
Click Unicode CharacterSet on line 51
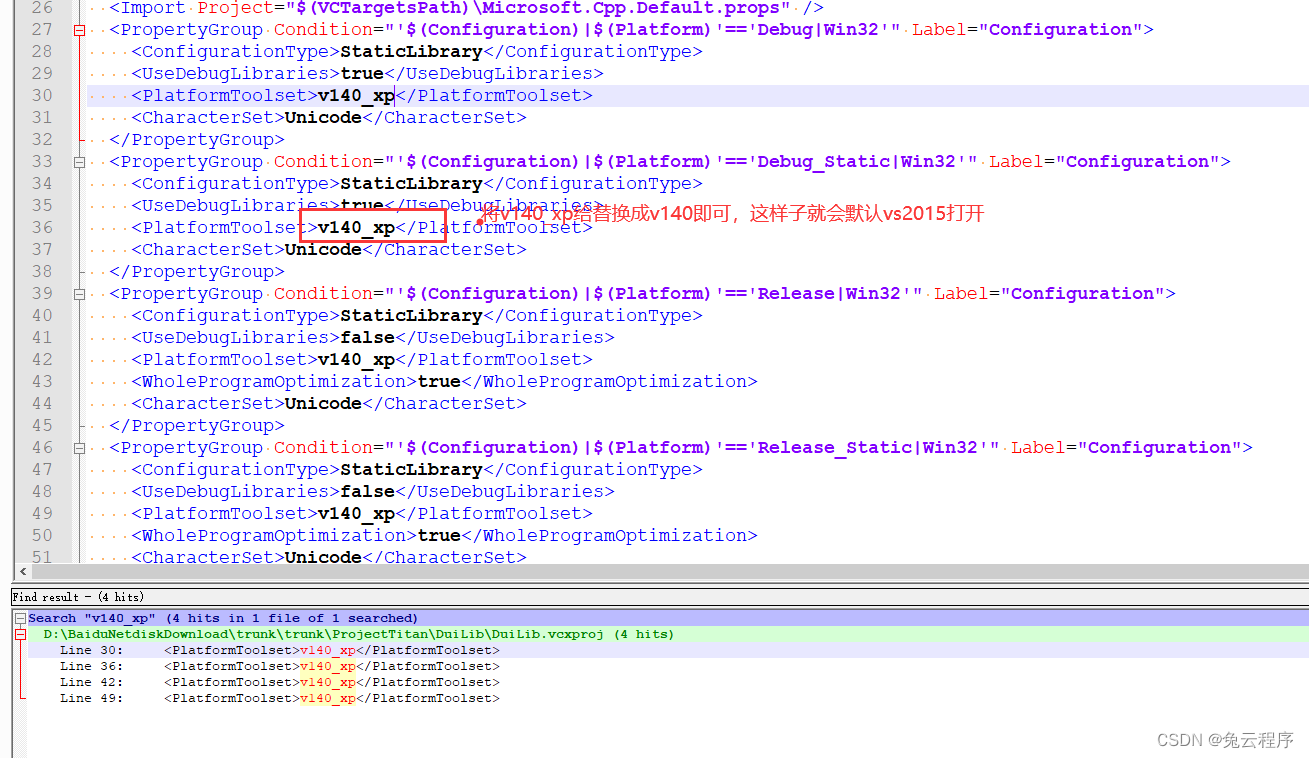pos(323,557)
